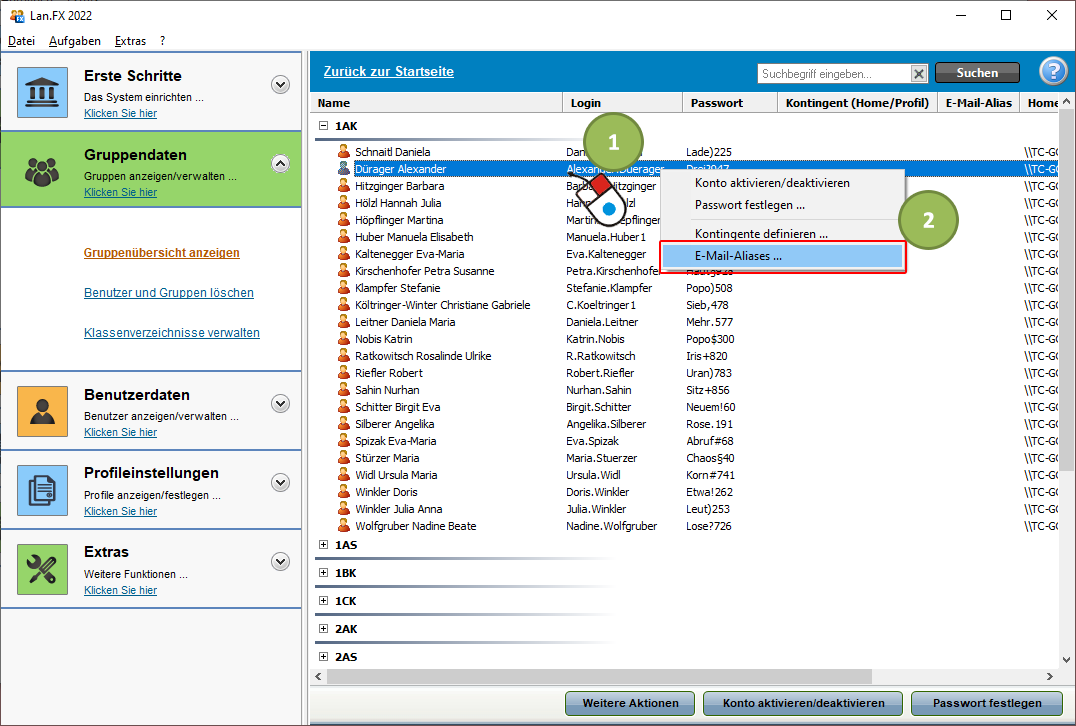Select E-Mail-Aliases from the context menu
The image size is (1076, 726).
coord(738,256)
